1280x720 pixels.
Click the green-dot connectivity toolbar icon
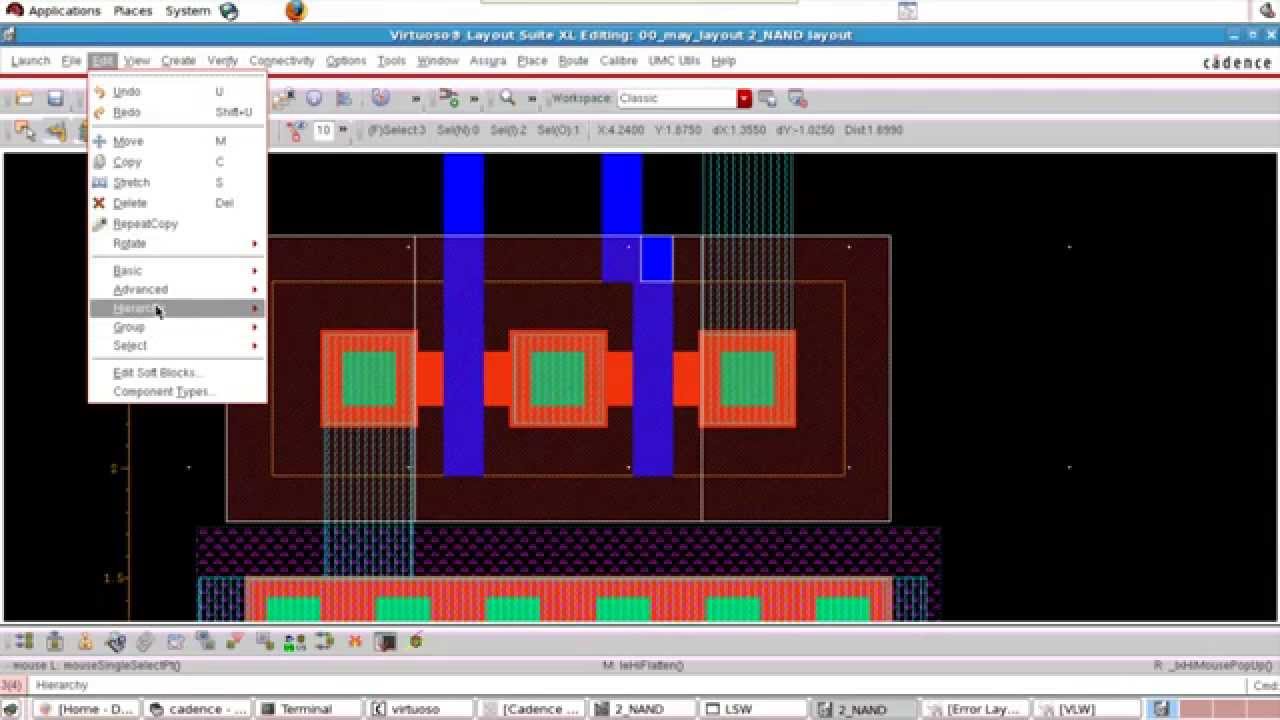(x=449, y=98)
